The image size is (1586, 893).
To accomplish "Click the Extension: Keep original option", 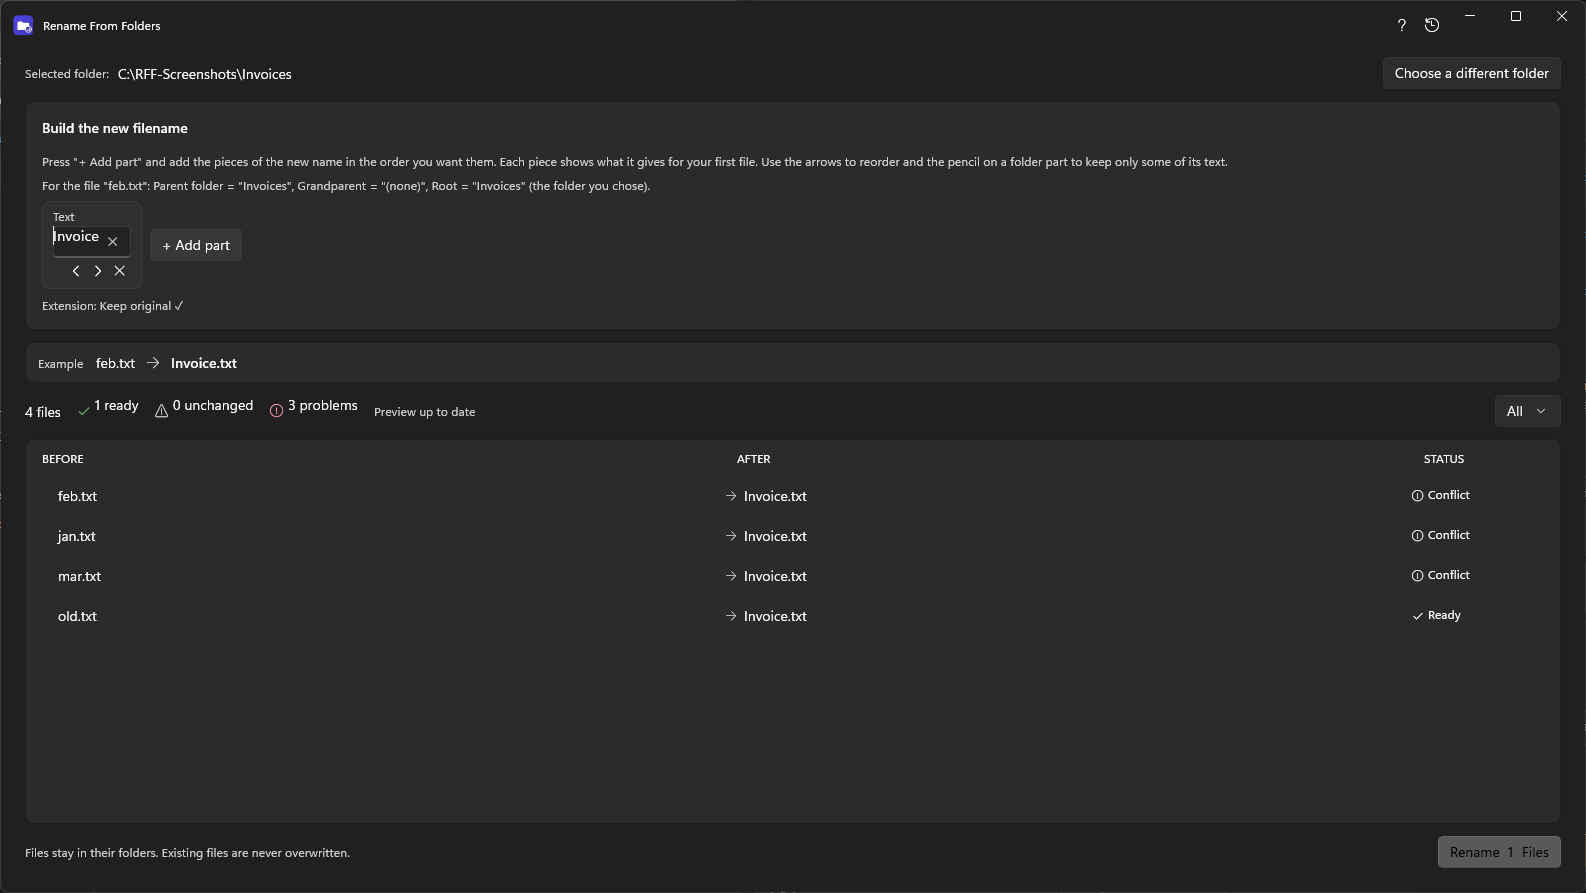I will [113, 306].
